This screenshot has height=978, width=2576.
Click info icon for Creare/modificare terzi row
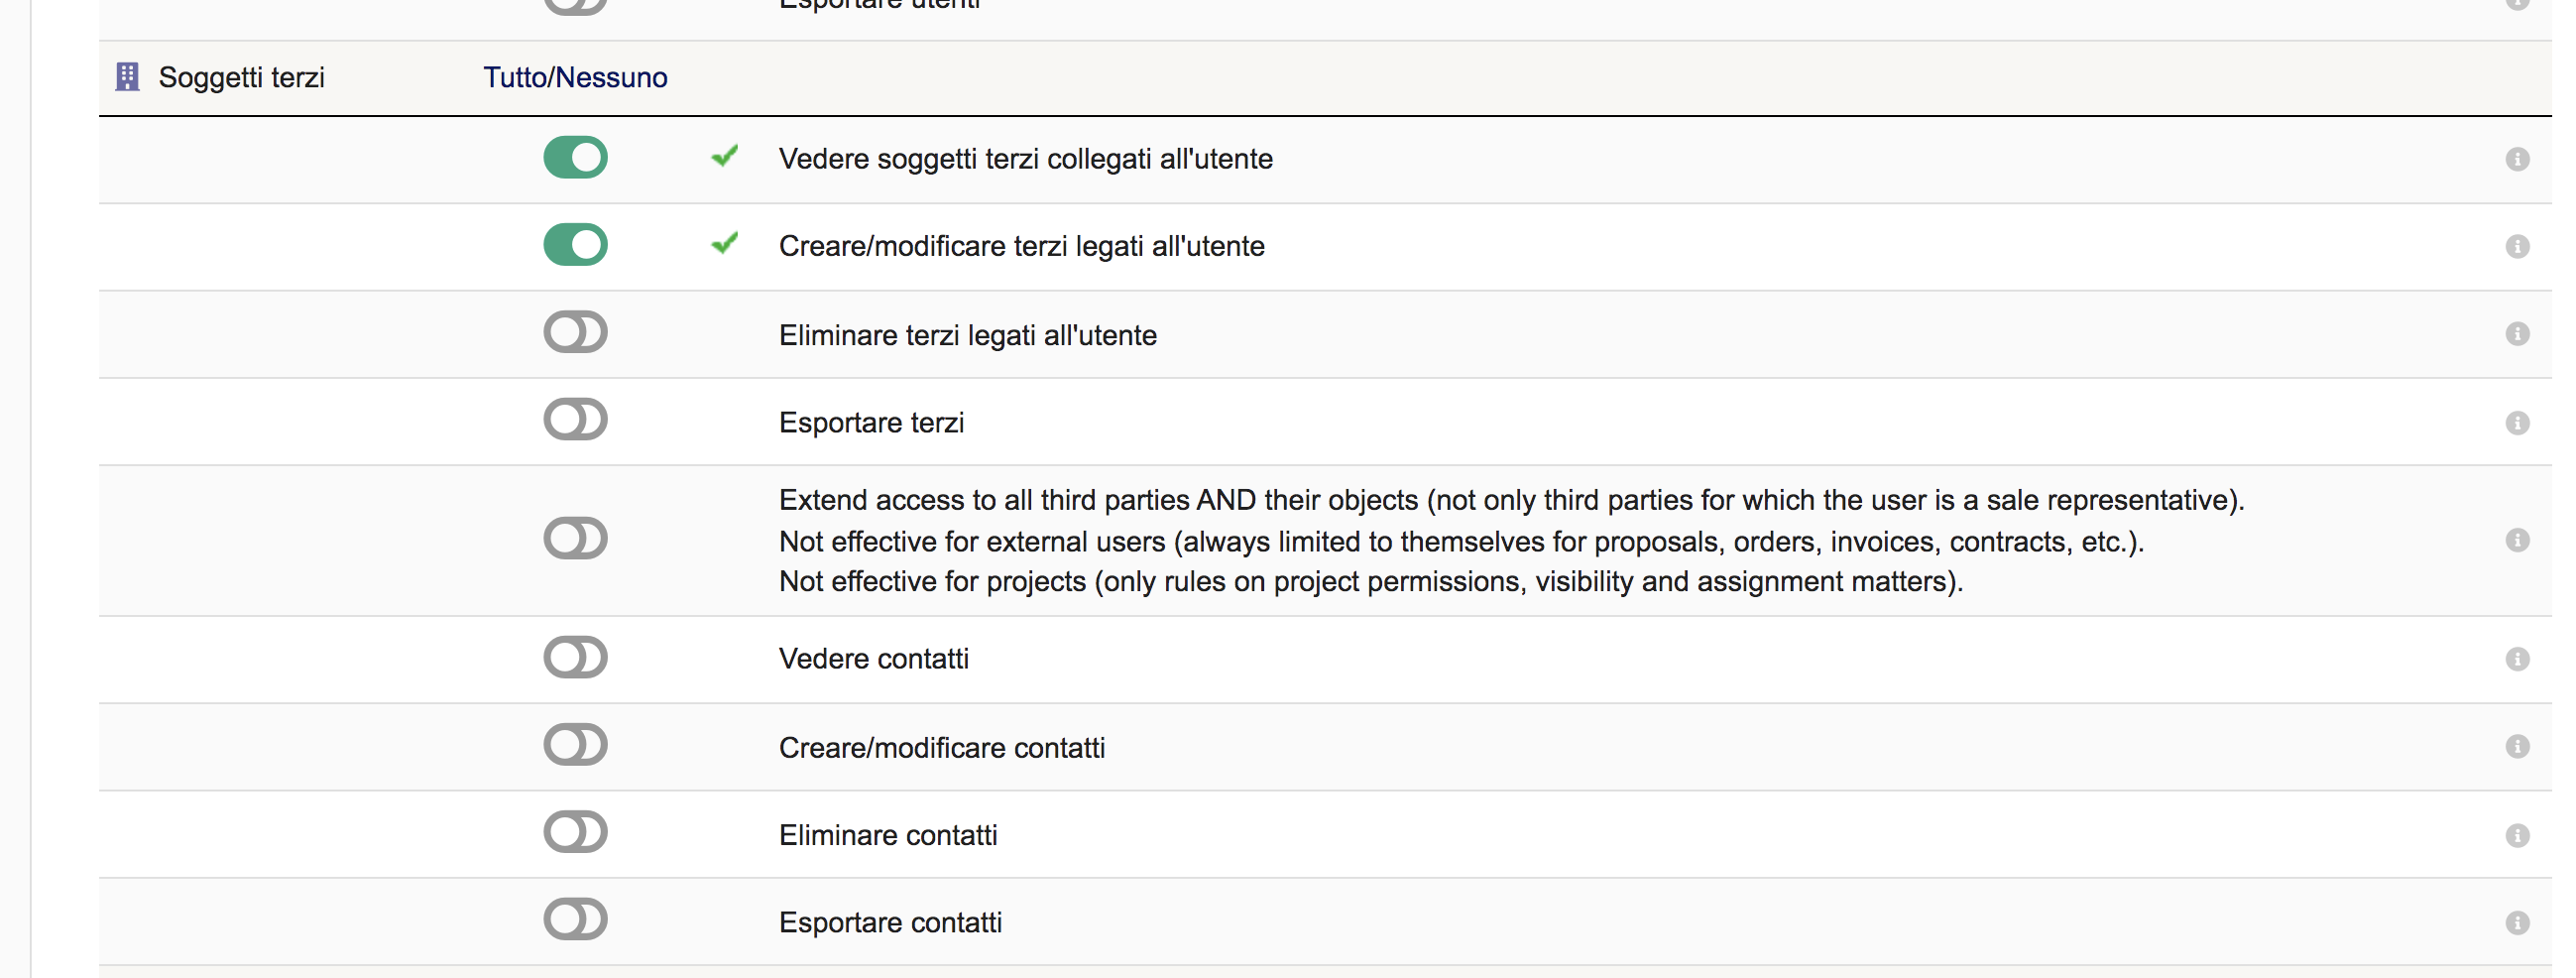coord(2517,246)
